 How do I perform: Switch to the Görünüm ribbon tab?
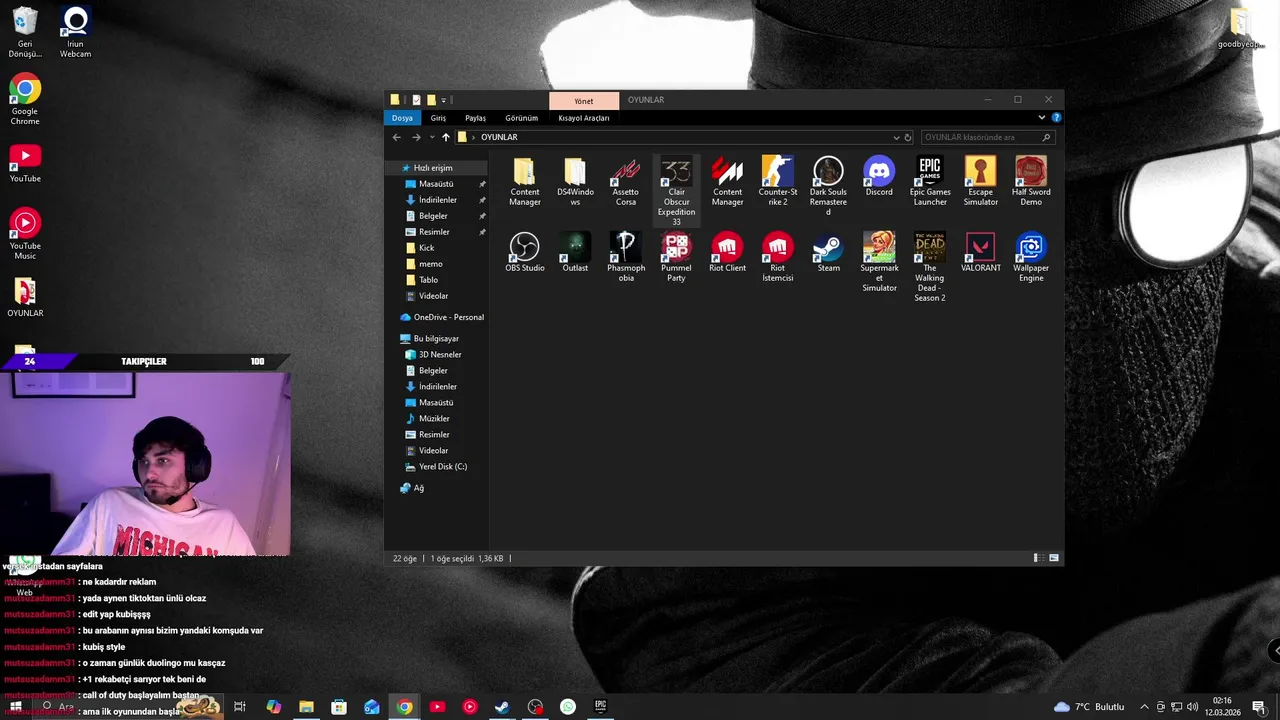click(521, 118)
